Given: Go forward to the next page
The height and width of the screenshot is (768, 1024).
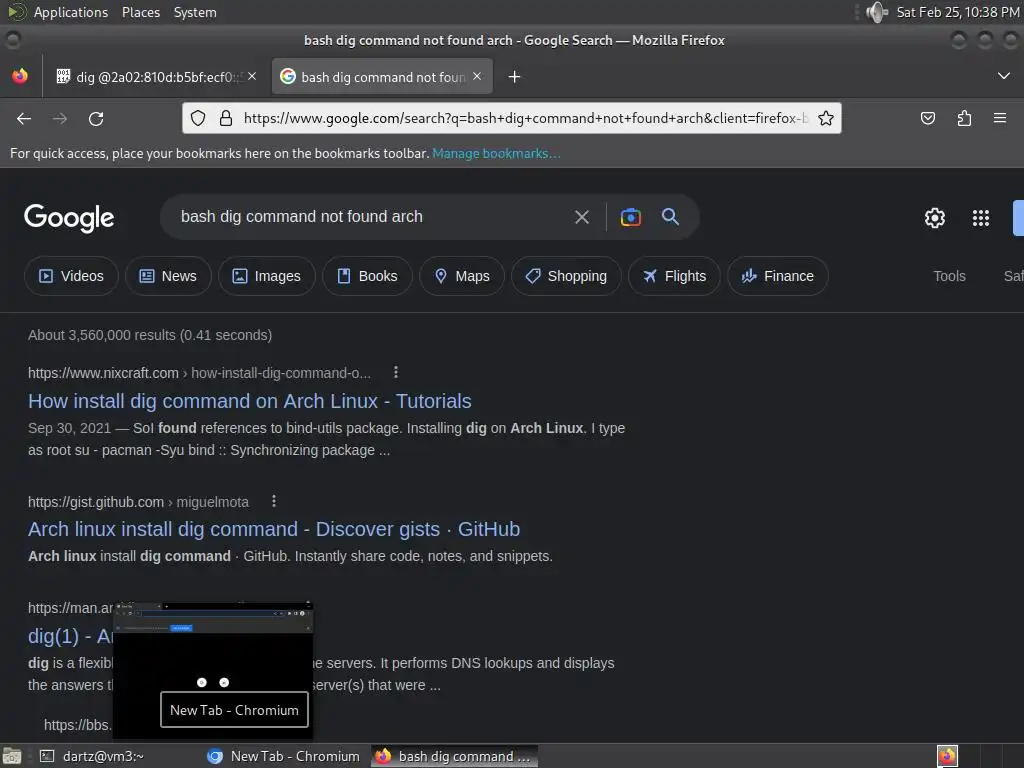Looking at the screenshot, I should (x=60, y=118).
